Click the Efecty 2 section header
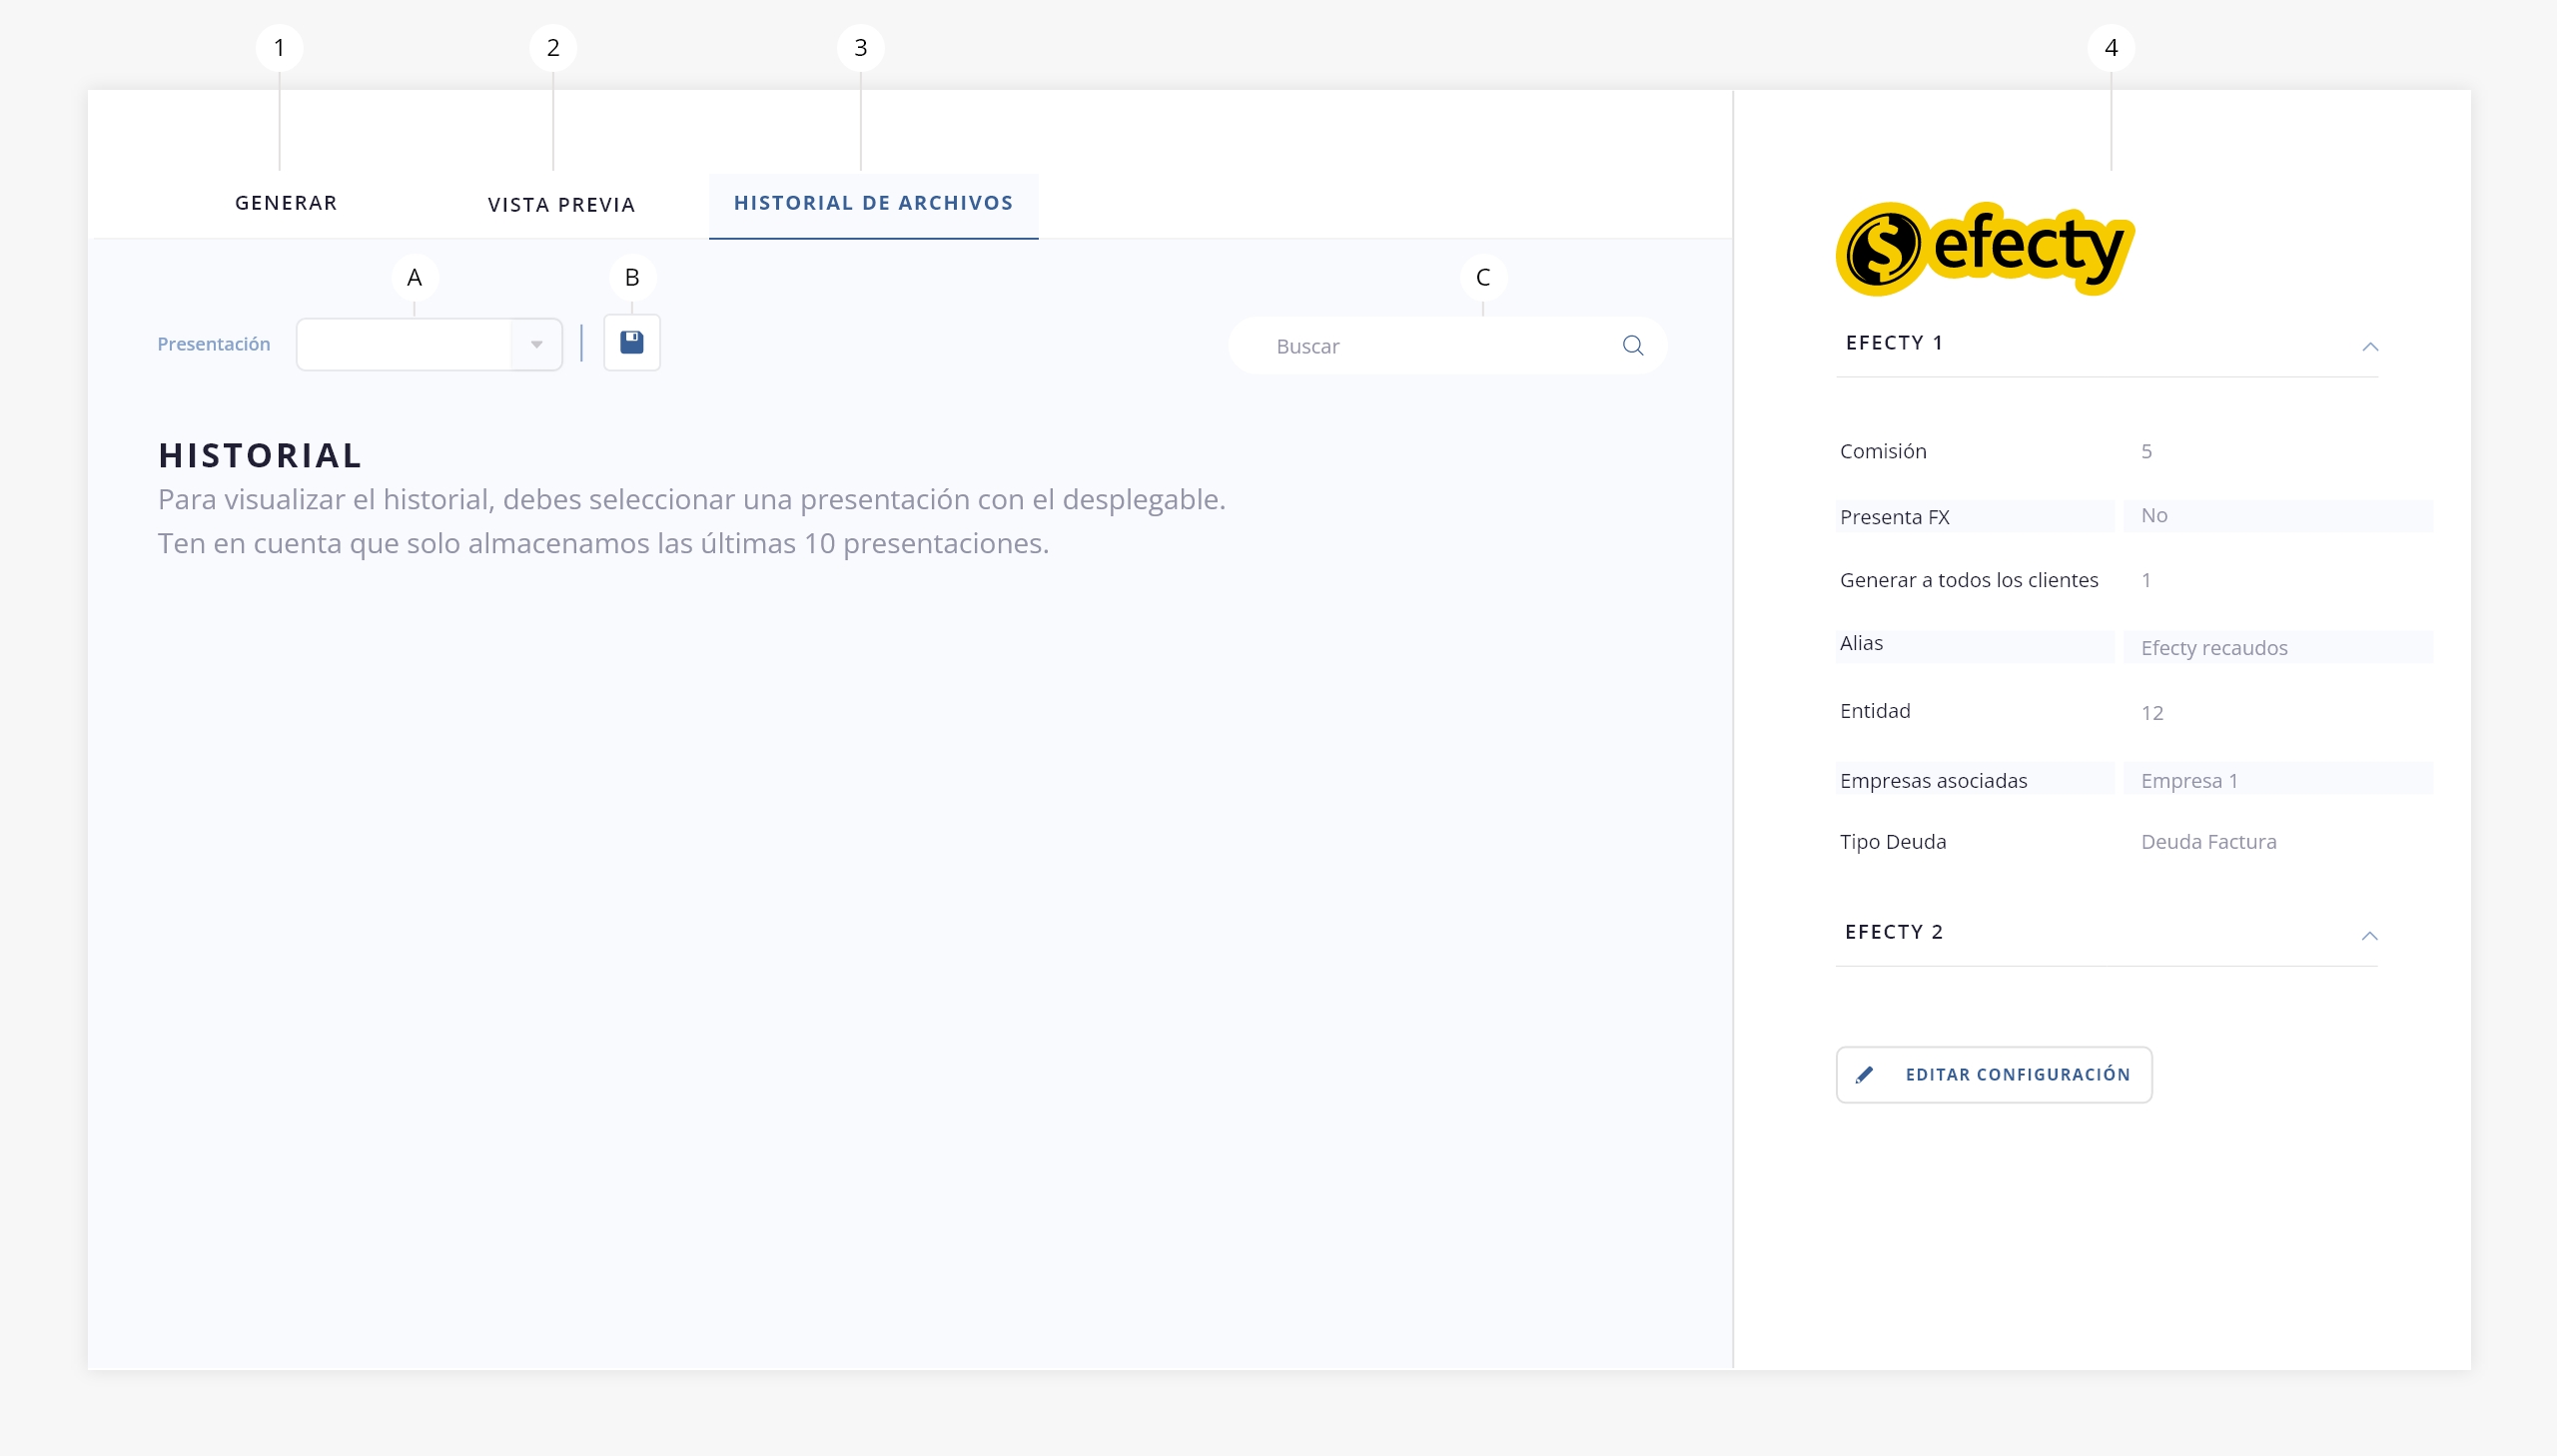This screenshot has width=2557, height=1456. [1894, 932]
